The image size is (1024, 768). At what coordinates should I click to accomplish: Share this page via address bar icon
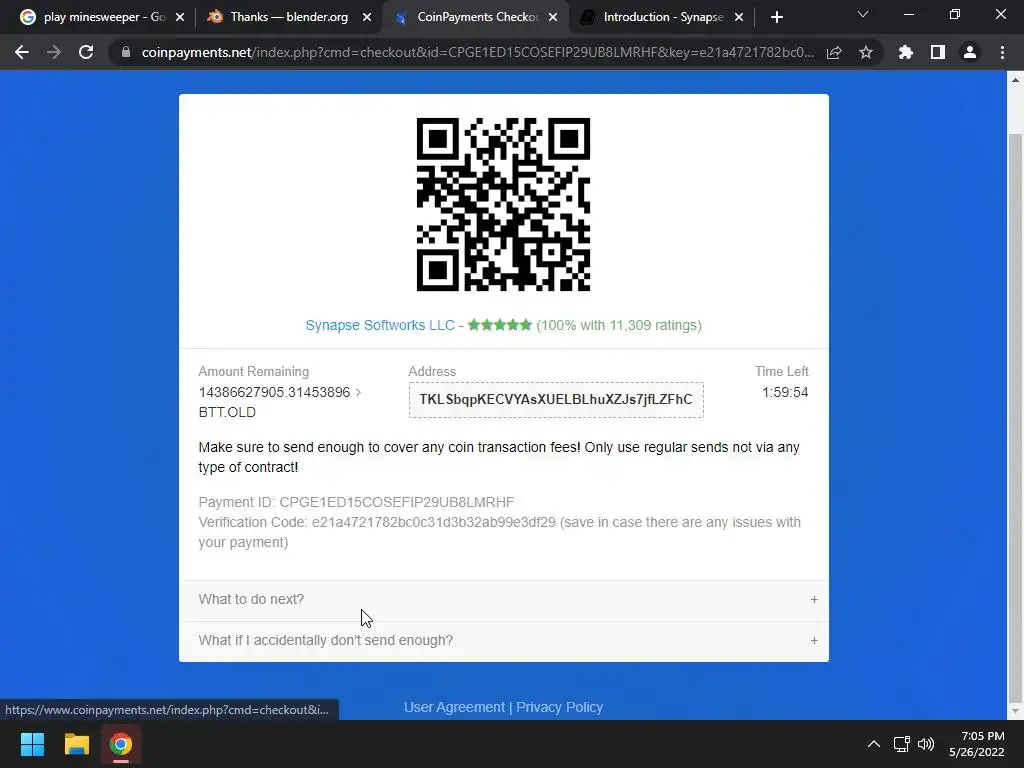pyautogui.click(x=834, y=52)
